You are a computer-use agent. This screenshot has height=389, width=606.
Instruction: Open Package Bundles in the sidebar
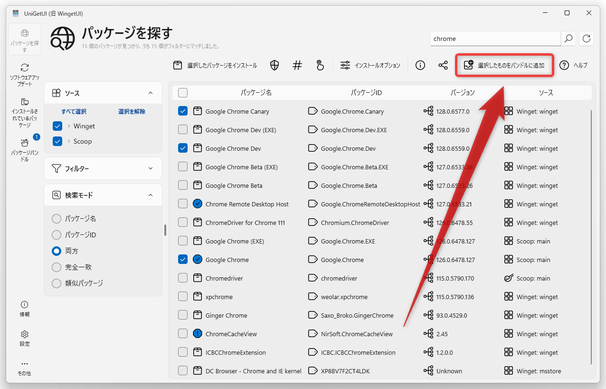tap(24, 149)
